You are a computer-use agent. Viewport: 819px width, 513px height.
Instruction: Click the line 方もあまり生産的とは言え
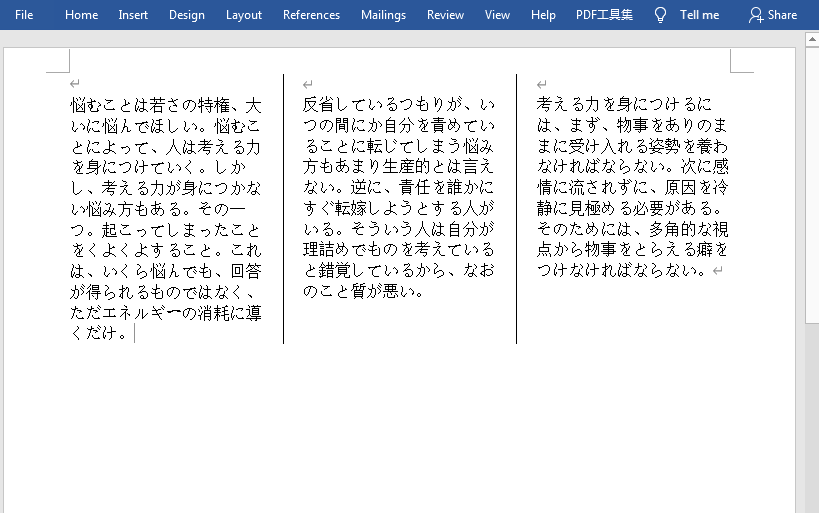[x=399, y=166]
